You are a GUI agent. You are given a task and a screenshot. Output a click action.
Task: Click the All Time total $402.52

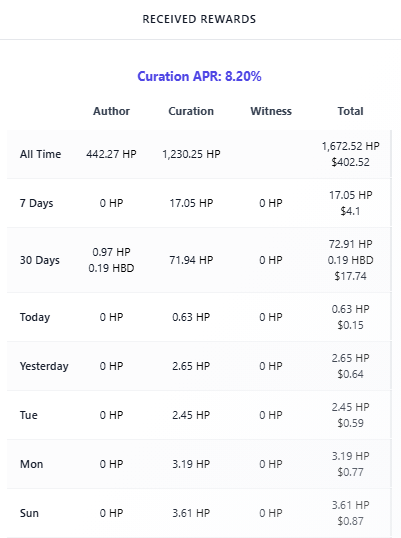(x=350, y=162)
